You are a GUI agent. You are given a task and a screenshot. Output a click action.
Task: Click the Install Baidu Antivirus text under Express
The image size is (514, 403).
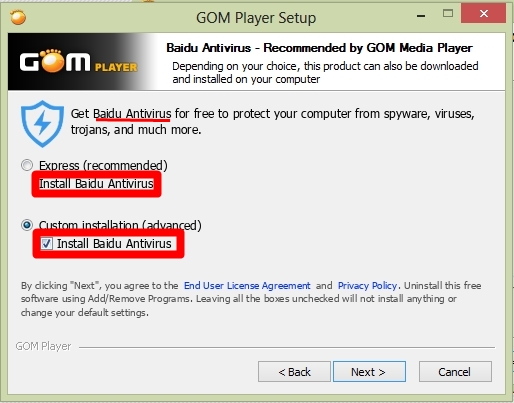click(96, 184)
